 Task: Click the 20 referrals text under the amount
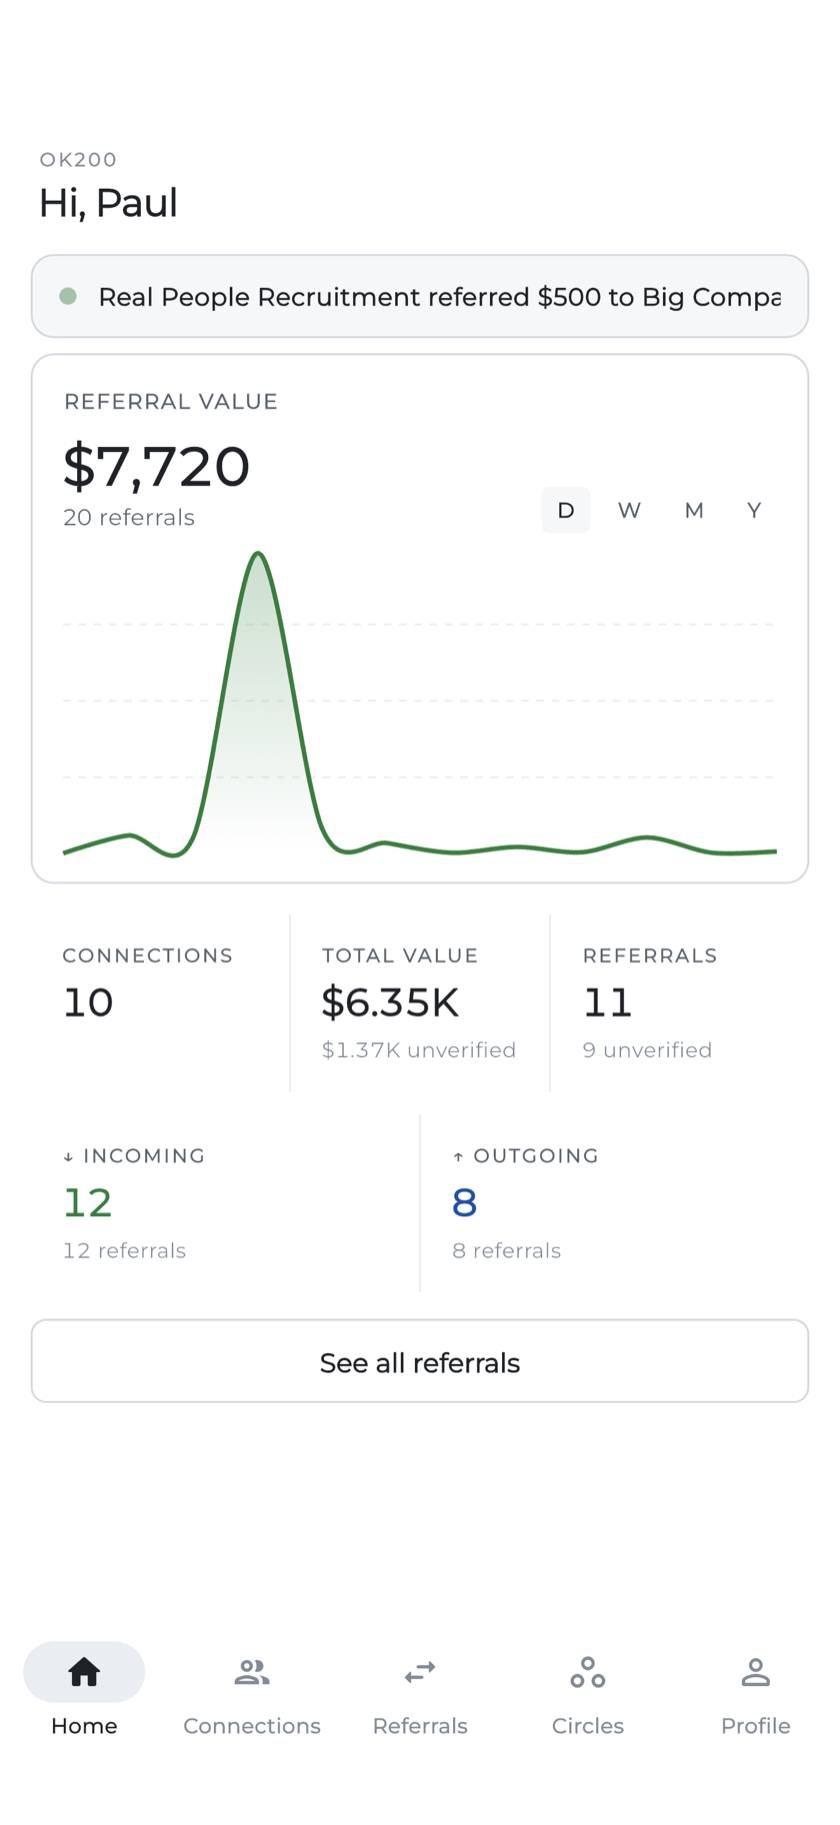[x=129, y=518]
